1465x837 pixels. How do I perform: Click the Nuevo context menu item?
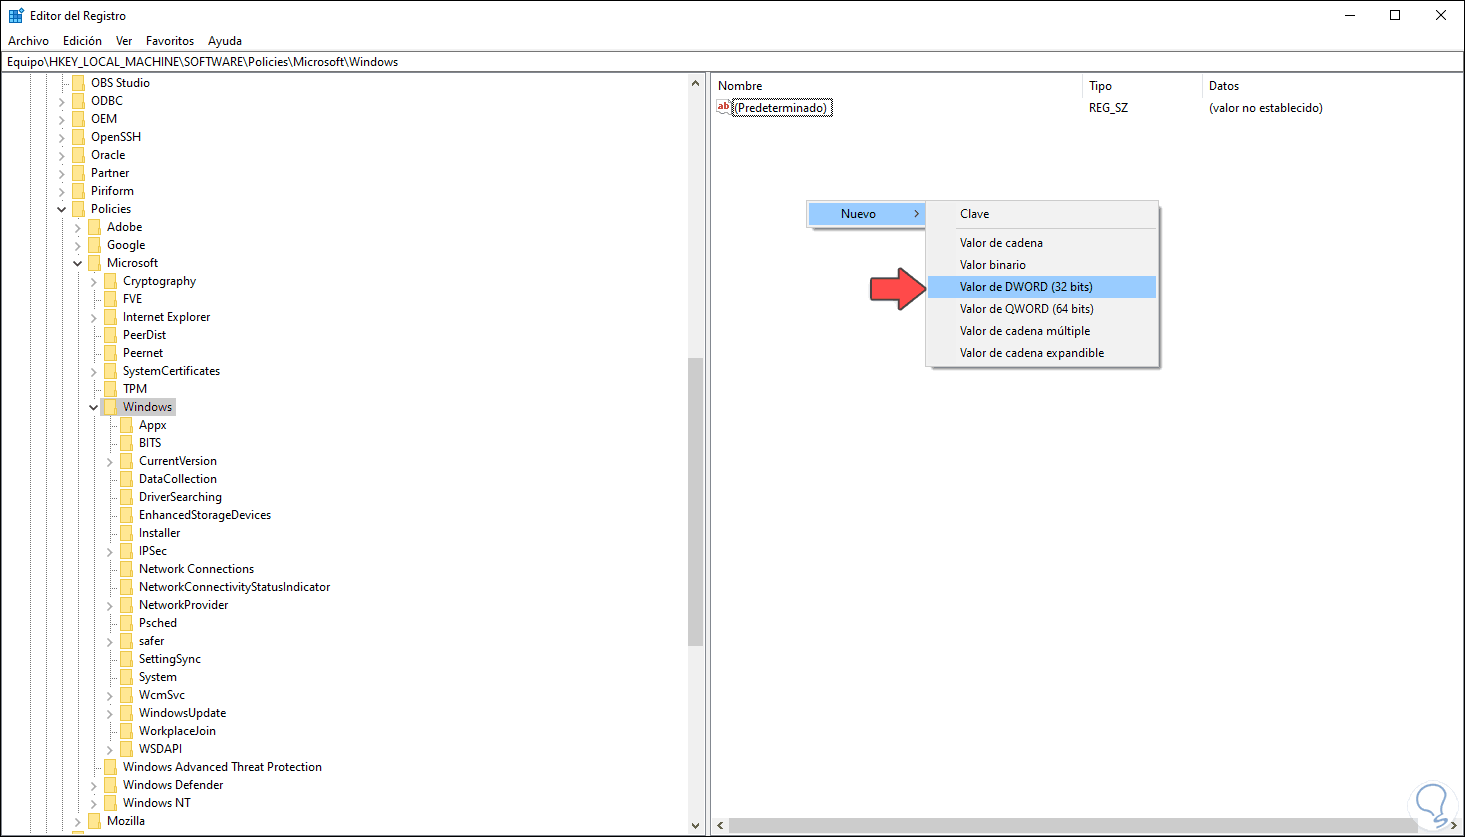click(x=866, y=214)
